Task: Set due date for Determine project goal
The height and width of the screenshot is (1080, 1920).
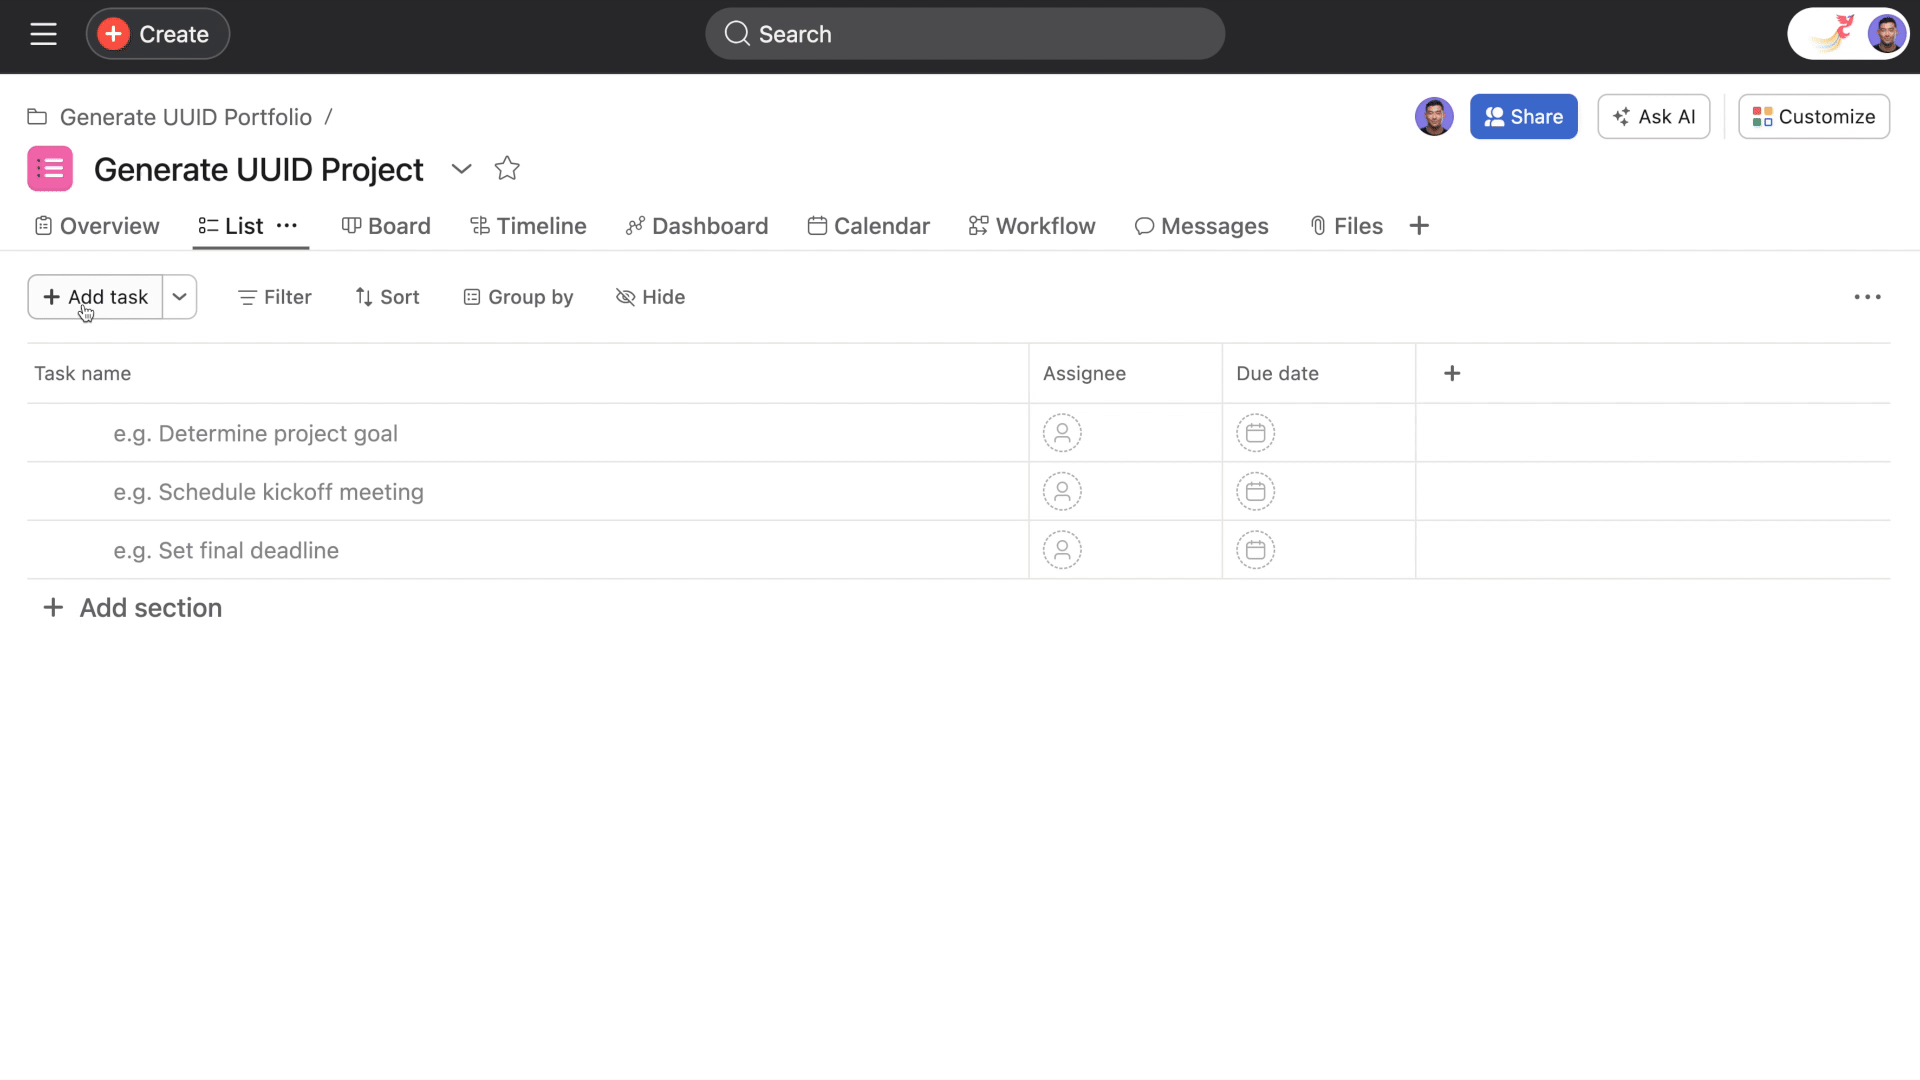Action: pos(1255,434)
